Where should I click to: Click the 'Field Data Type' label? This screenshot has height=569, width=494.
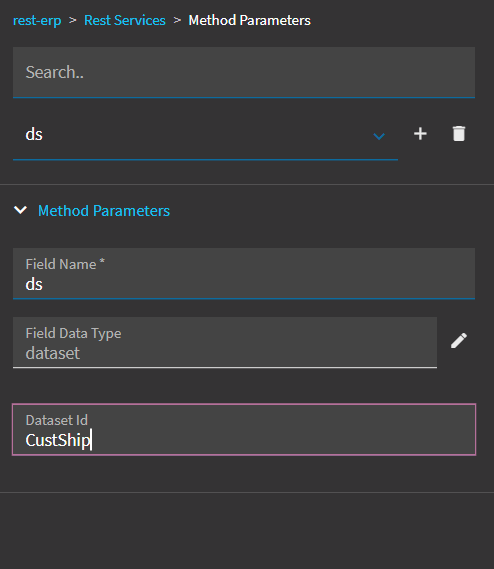(73, 333)
